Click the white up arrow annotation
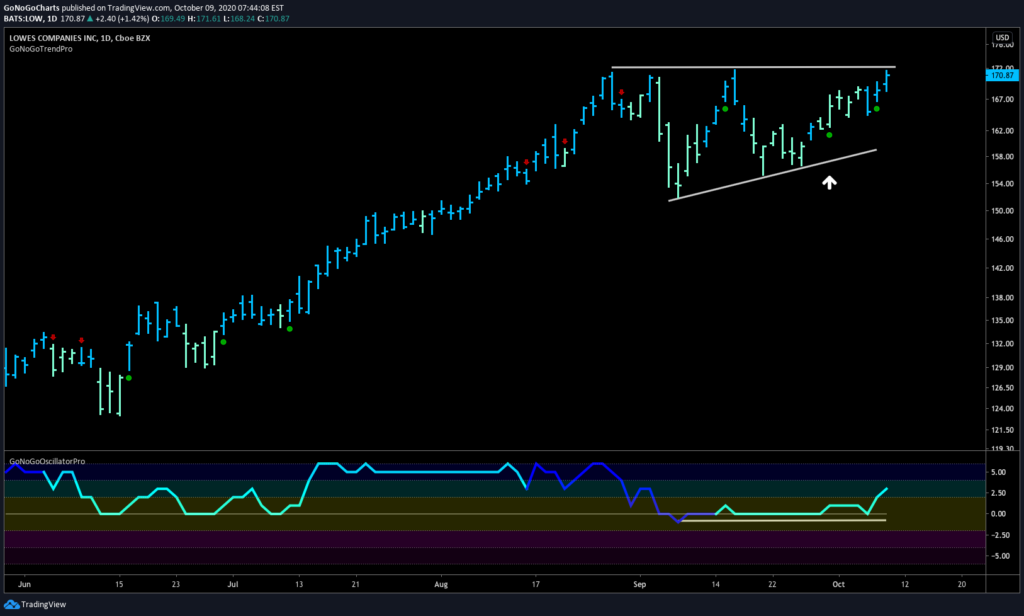This screenshot has height=616, width=1024. pyautogui.click(x=829, y=183)
